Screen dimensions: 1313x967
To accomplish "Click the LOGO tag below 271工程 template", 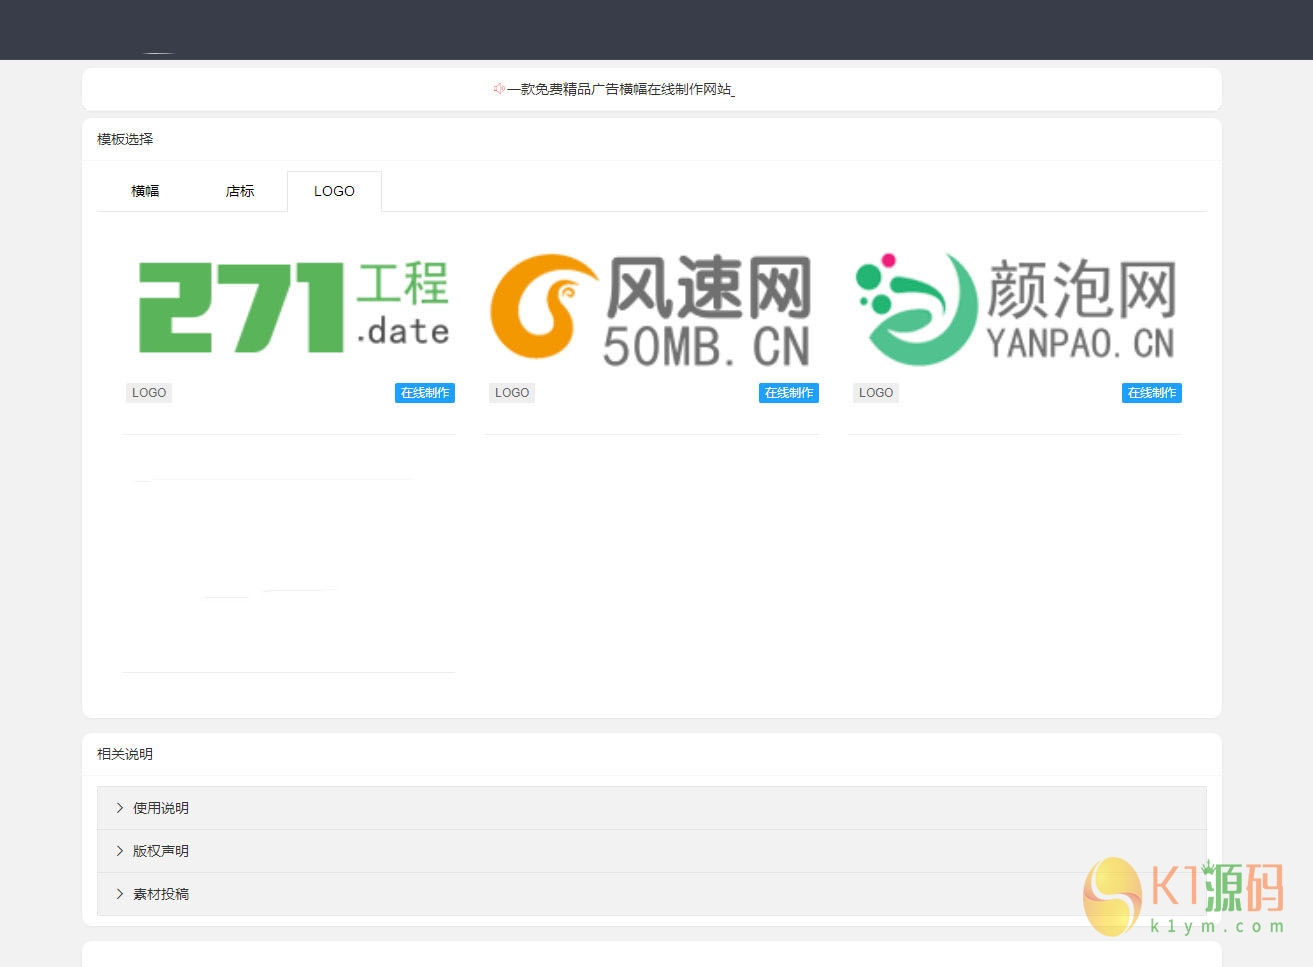I will coord(149,393).
